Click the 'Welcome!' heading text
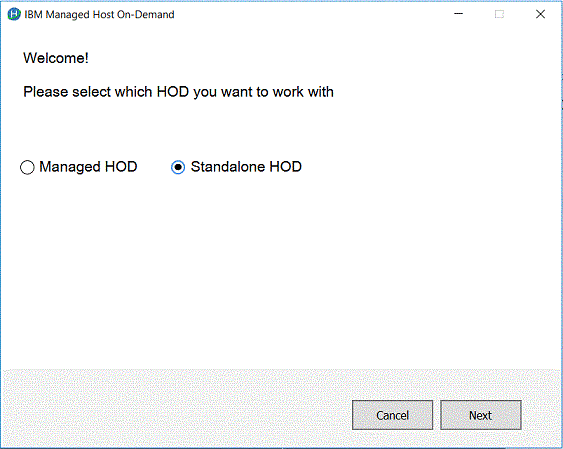 click(56, 58)
